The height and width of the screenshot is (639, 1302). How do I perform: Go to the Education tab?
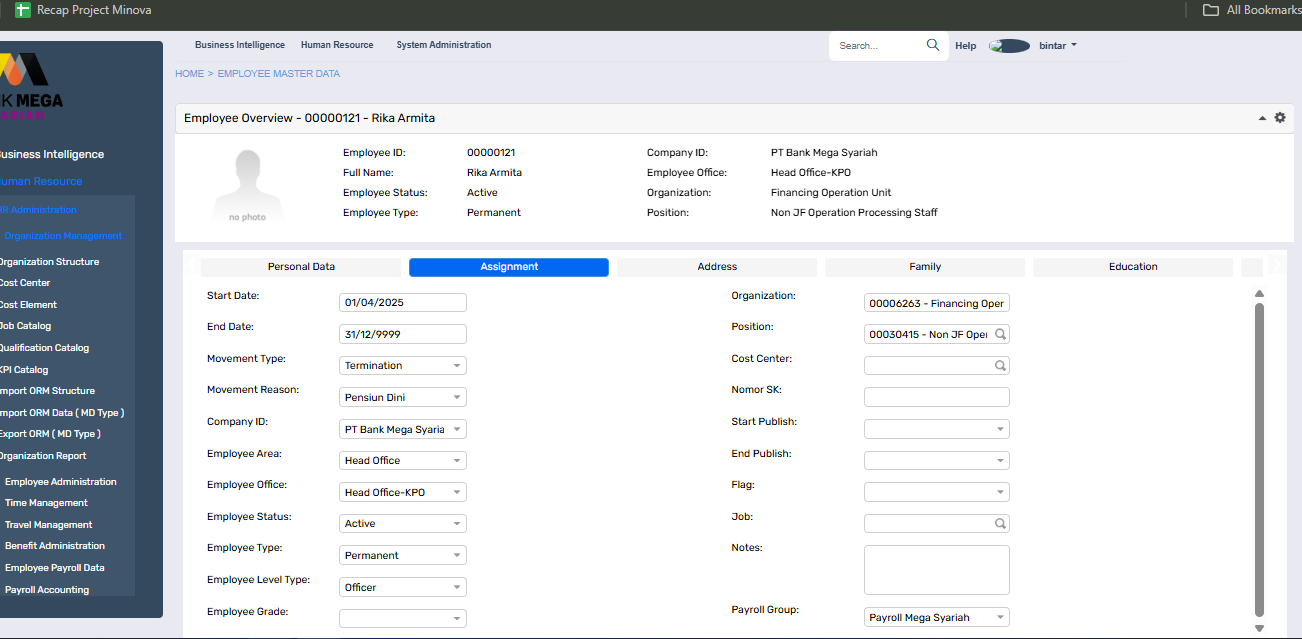coord(1133,267)
